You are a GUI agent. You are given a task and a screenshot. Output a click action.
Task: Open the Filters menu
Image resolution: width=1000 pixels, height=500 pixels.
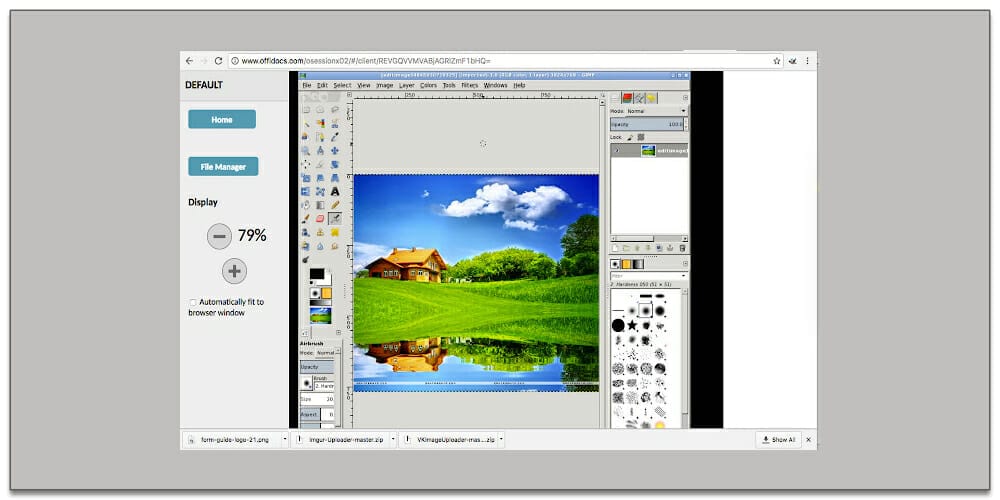click(x=470, y=85)
